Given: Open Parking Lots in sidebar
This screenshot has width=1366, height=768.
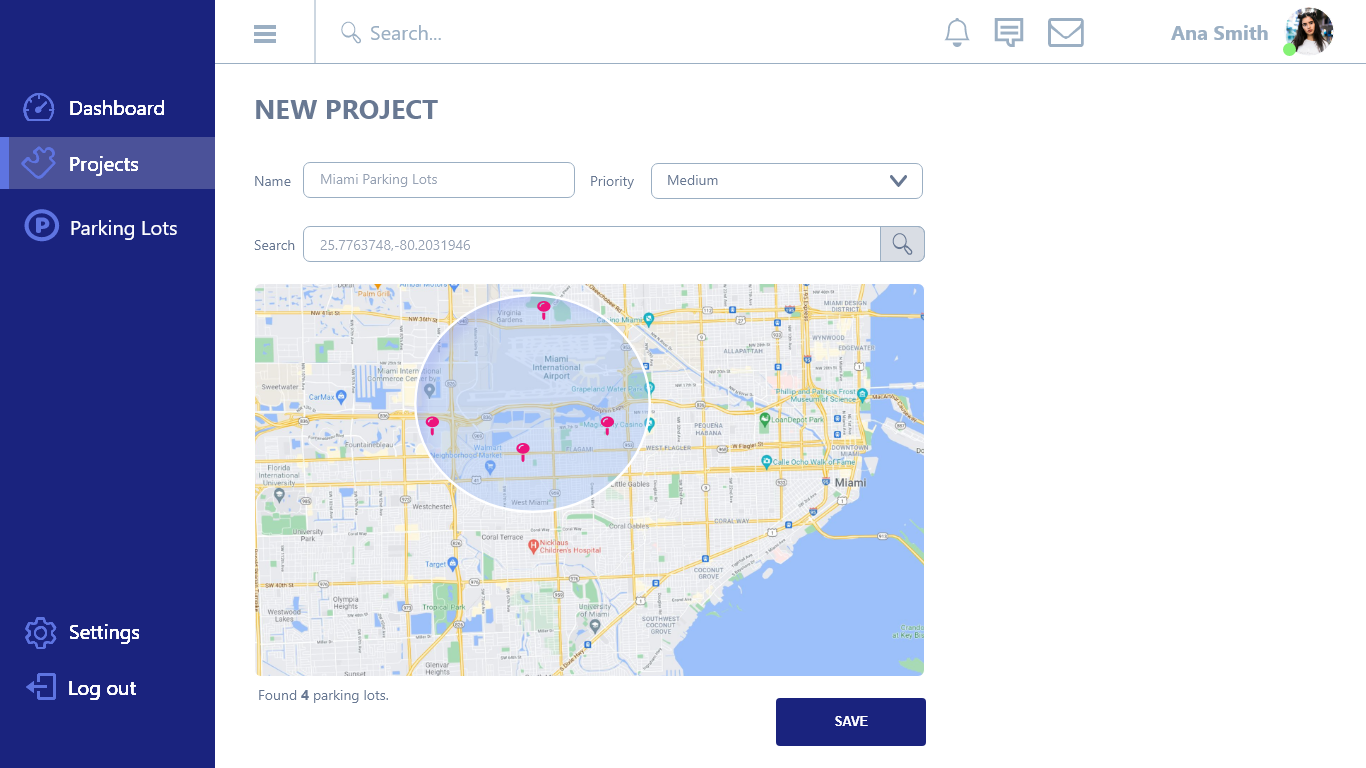Looking at the screenshot, I should click(x=107, y=227).
